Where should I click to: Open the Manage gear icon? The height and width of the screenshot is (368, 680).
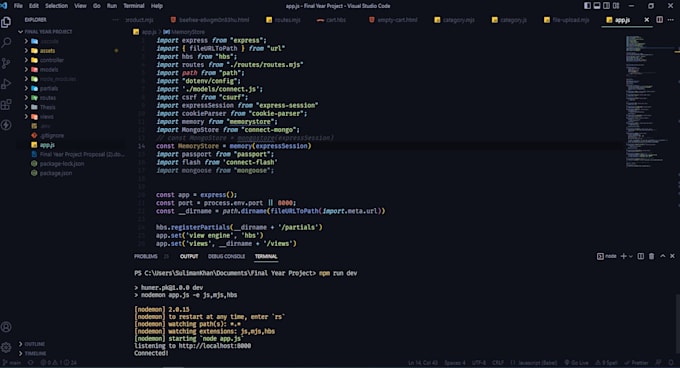point(6,347)
